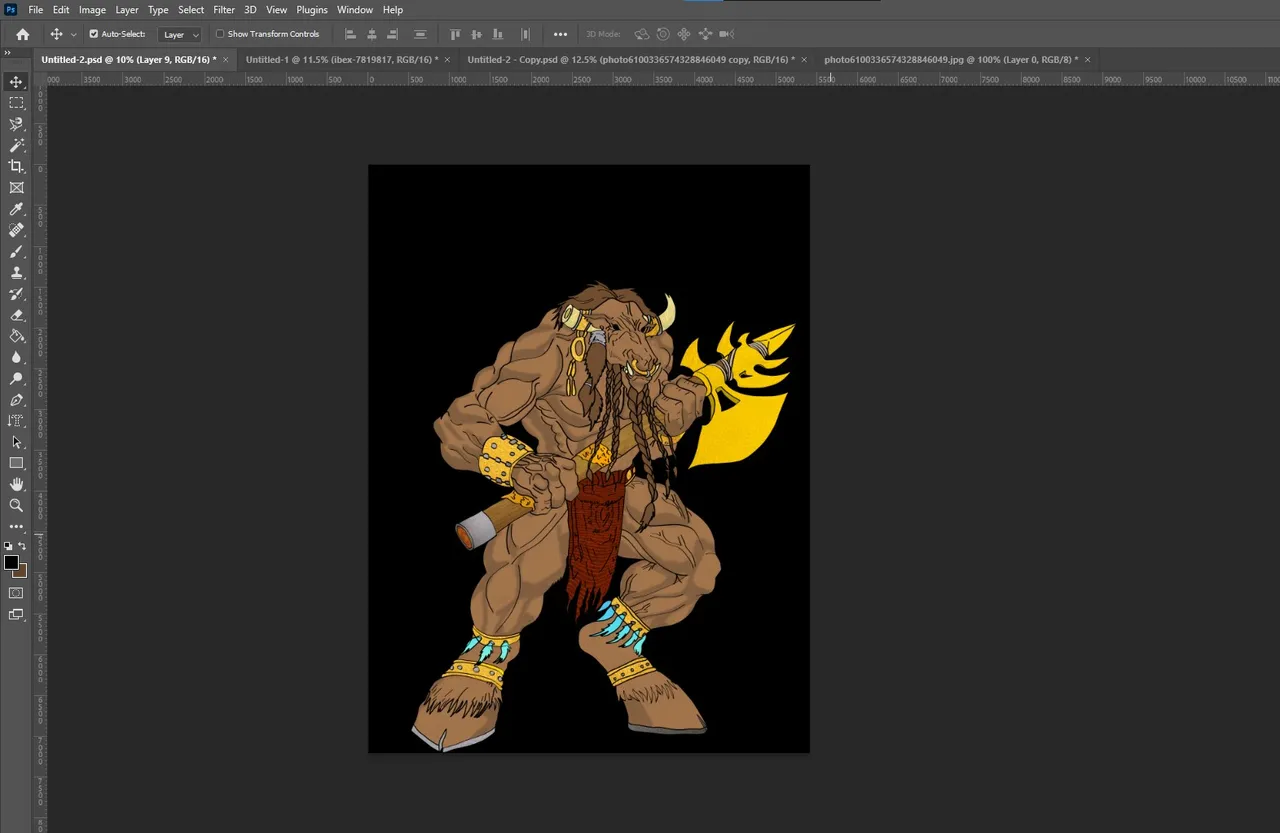1280x833 pixels.
Task: Expand the collapsed toolbar double-arrow
Action: 7,53
